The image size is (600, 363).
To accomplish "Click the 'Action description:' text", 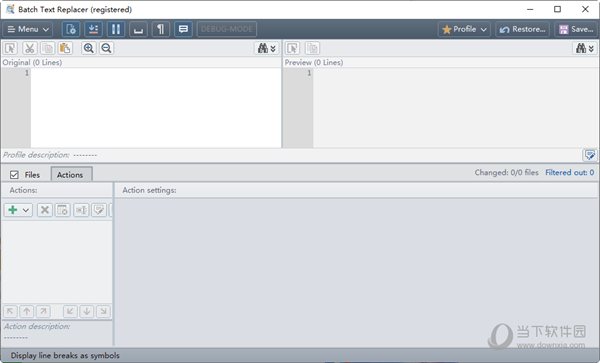I will [x=37, y=327].
